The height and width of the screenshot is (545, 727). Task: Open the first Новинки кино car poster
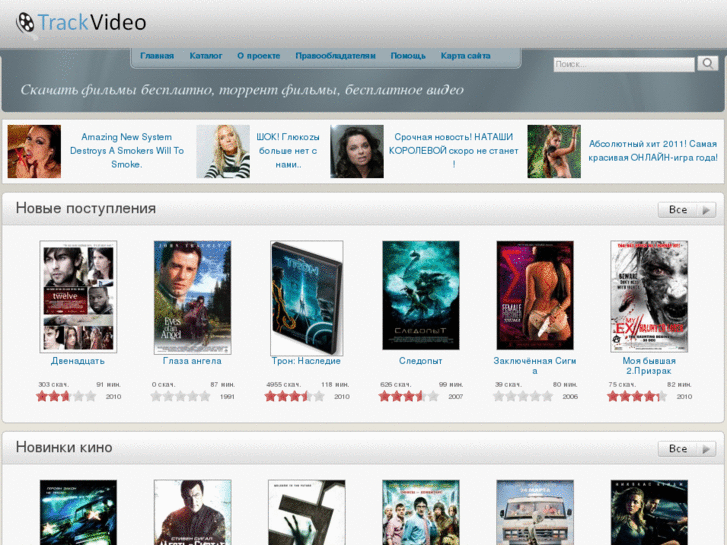[x=78, y=513]
